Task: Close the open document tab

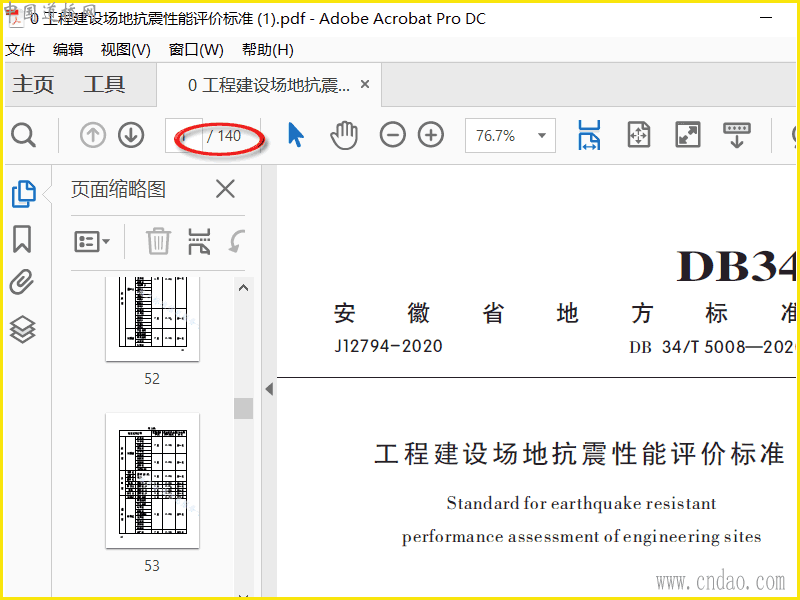Action: pos(365,84)
